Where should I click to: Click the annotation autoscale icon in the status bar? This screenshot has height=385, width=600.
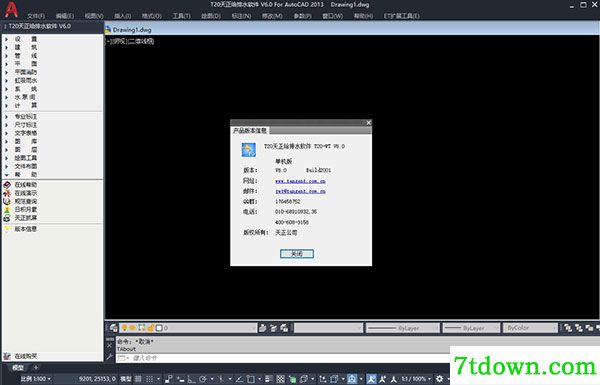point(383,379)
